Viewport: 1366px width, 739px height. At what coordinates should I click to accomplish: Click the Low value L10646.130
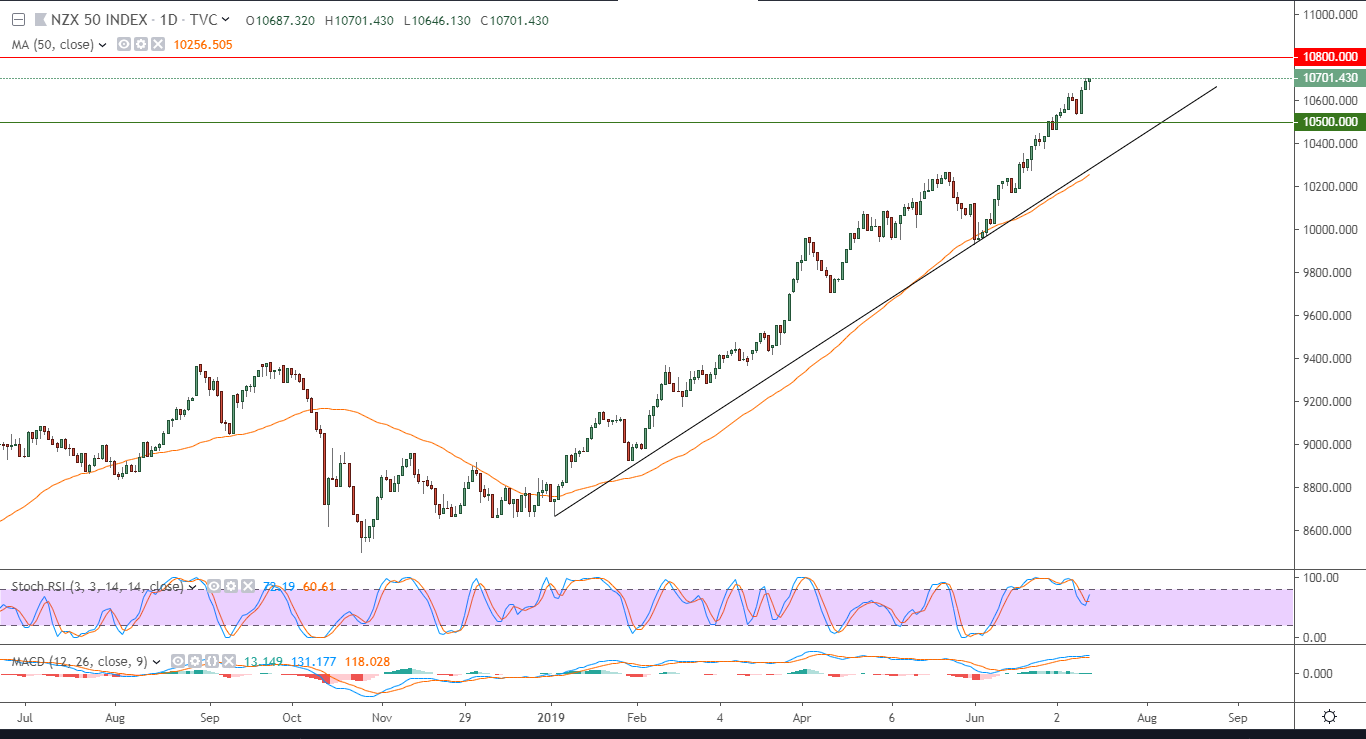(x=437, y=20)
